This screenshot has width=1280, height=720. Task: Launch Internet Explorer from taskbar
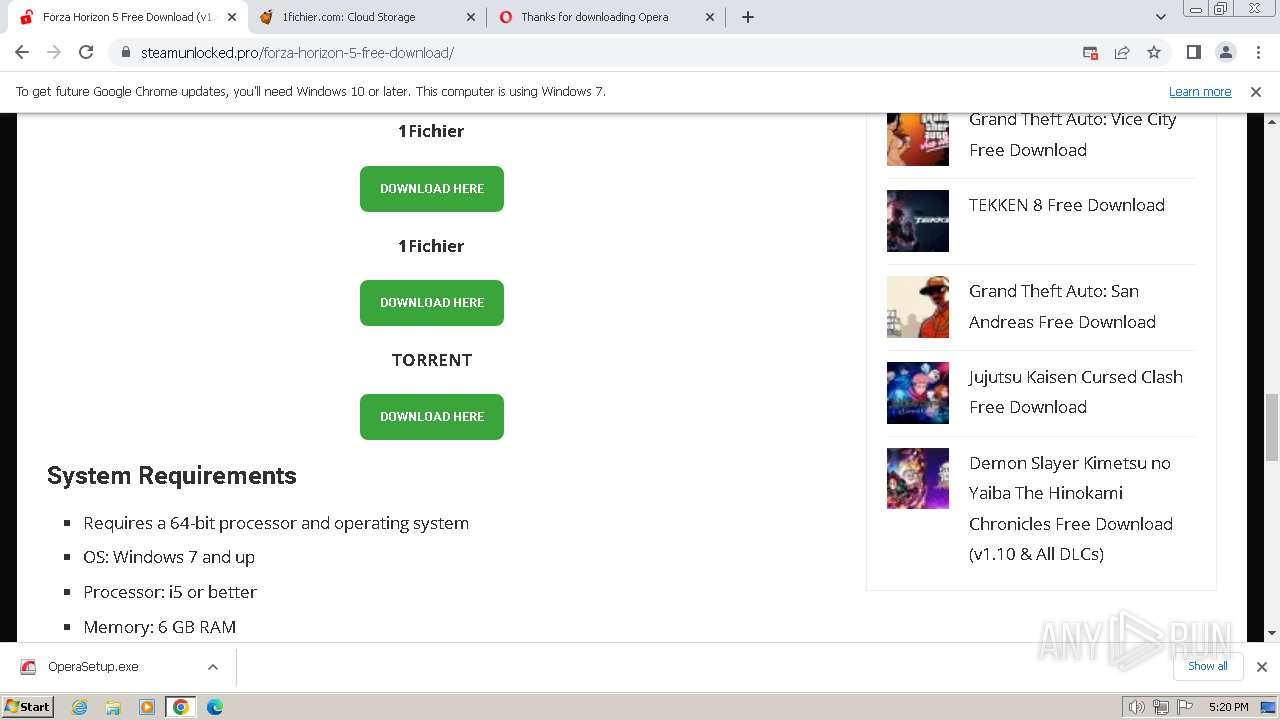[x=80, y=707]
